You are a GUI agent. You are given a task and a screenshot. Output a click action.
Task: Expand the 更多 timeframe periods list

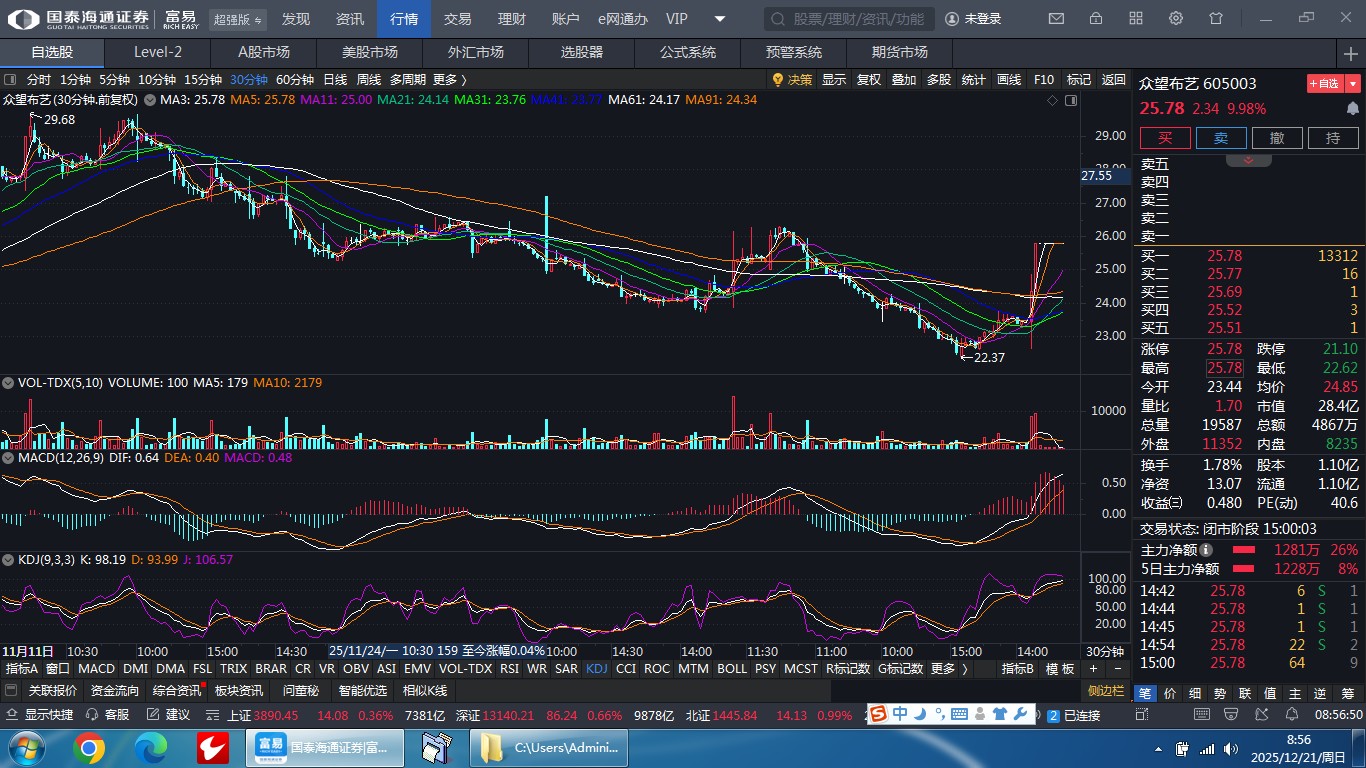(x=449, y=80)
